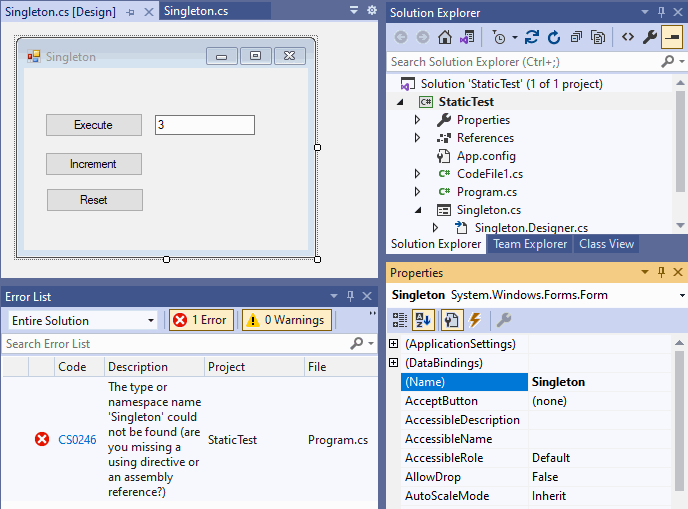
Task: Open the Error List window options dropdown
Action: (x=334, y=296)
